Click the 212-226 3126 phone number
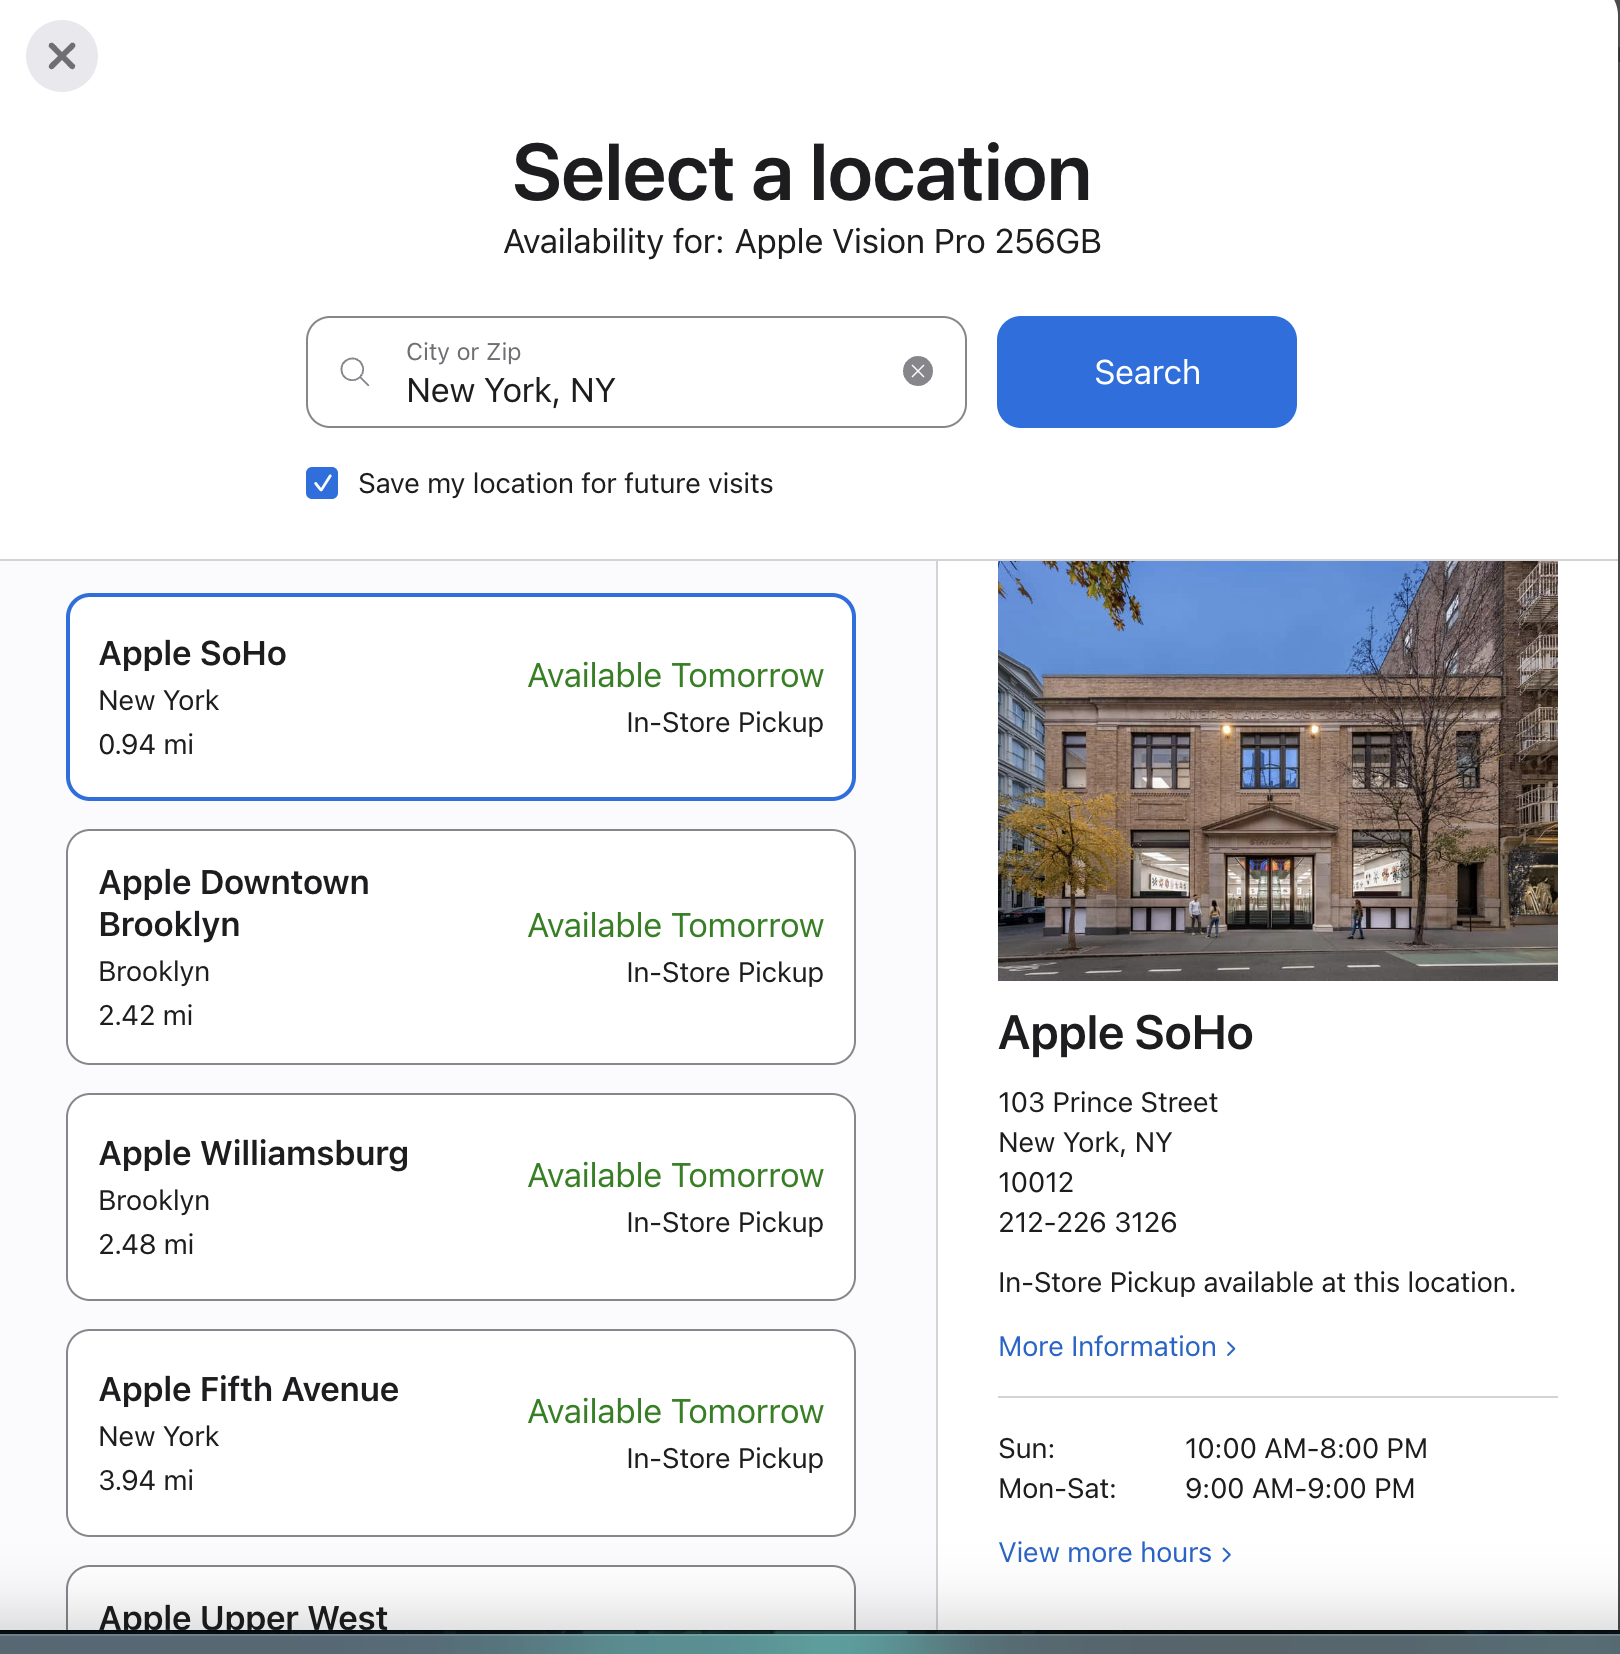 [x=1088, y=1222]
